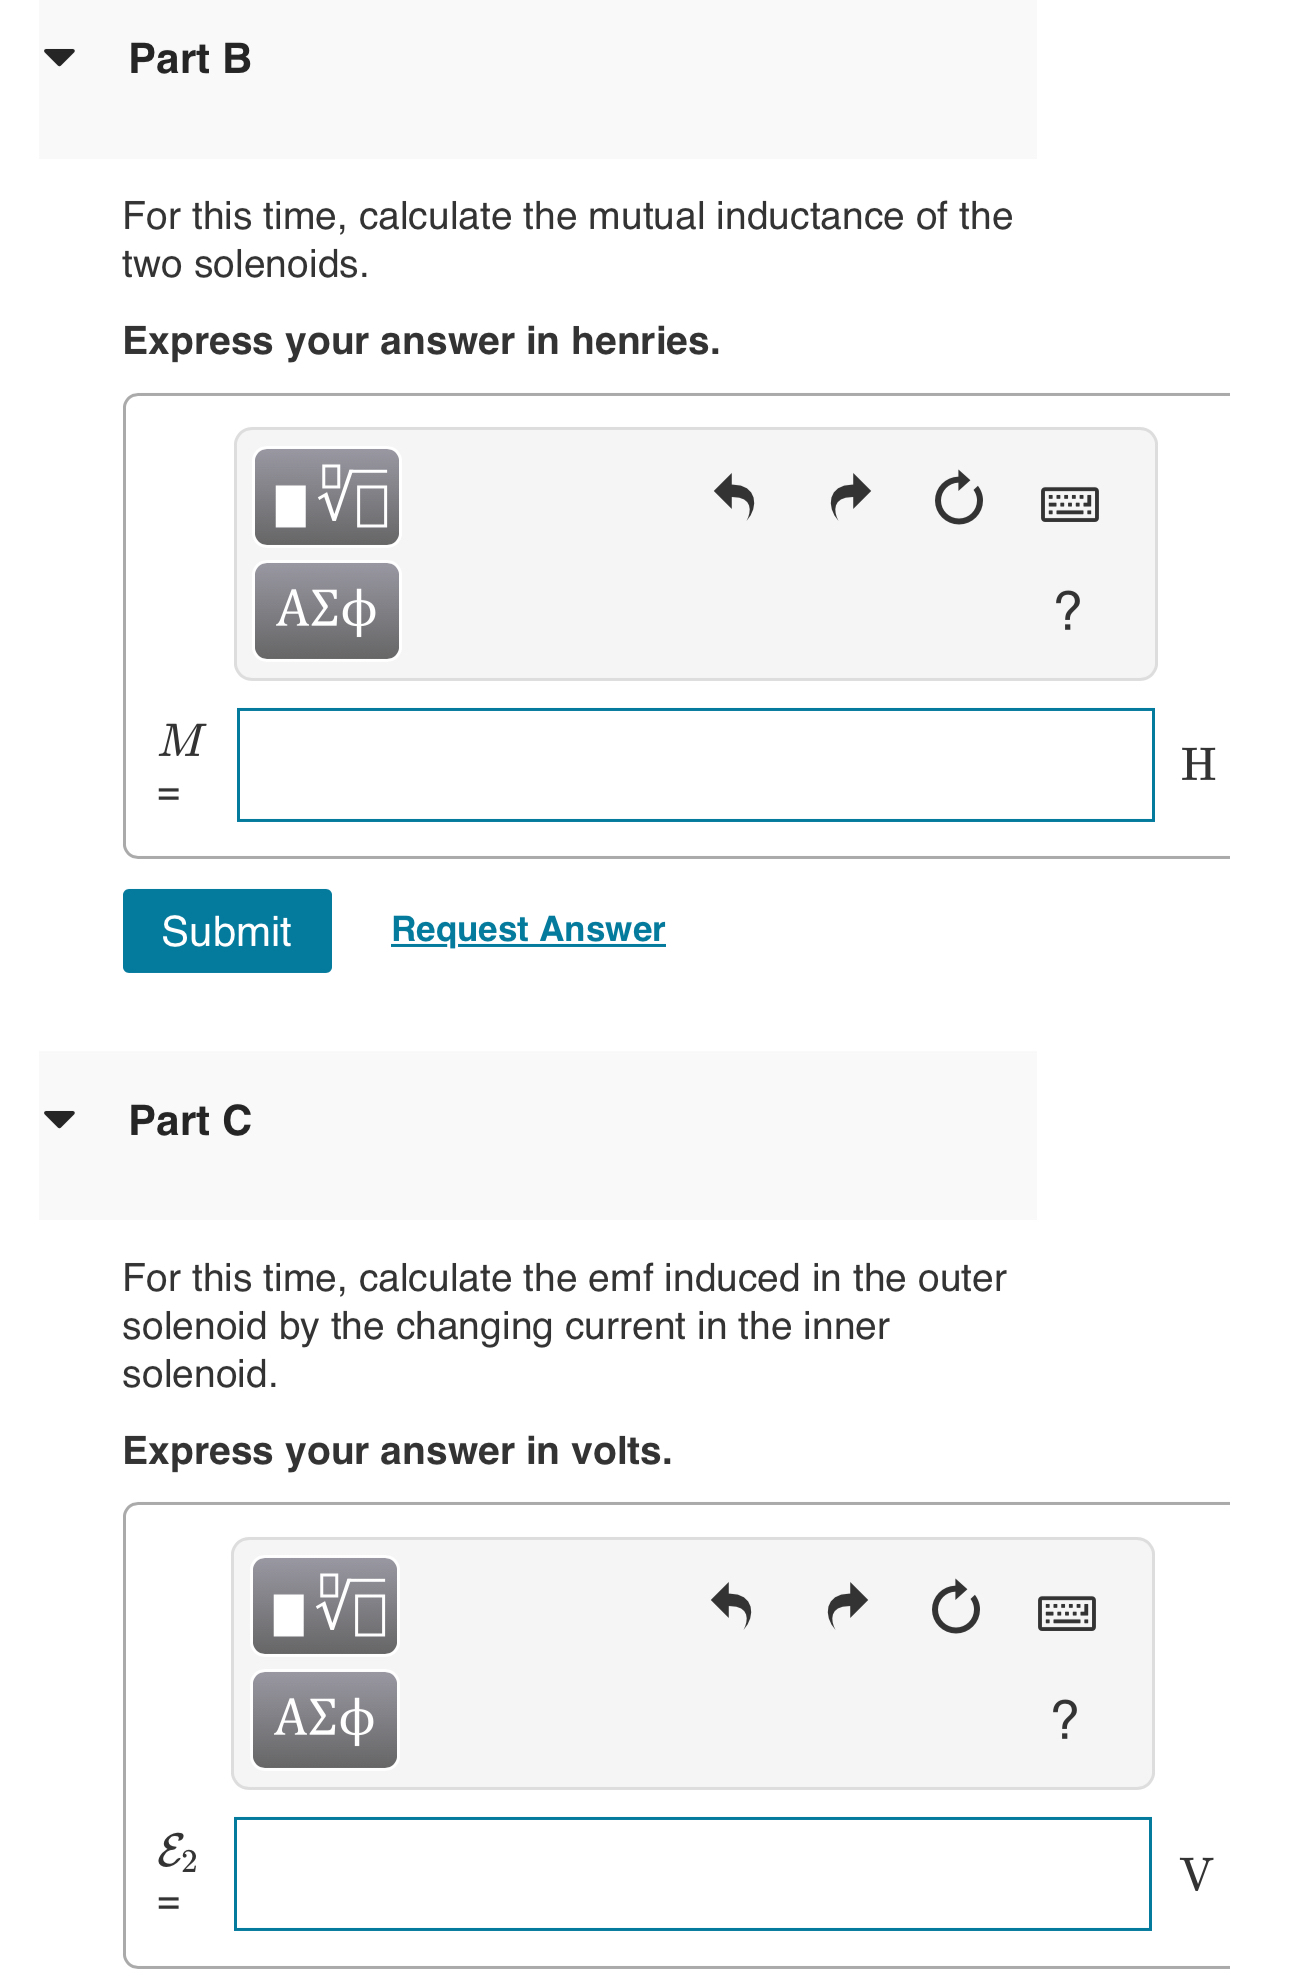This screenshot has width=1290, height=1978.
Task: Open help question mark in Part C
Action: (1065, 1719)
